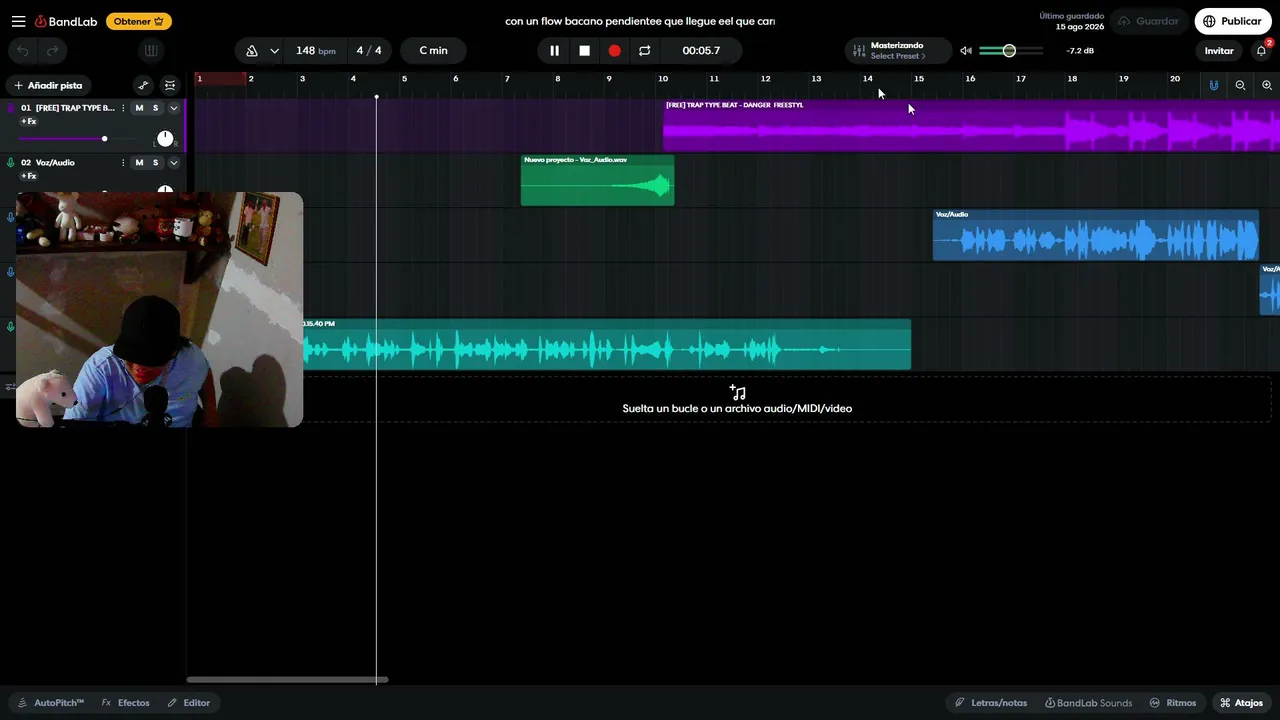Start recording with the red record button

(x=615, y=51)
